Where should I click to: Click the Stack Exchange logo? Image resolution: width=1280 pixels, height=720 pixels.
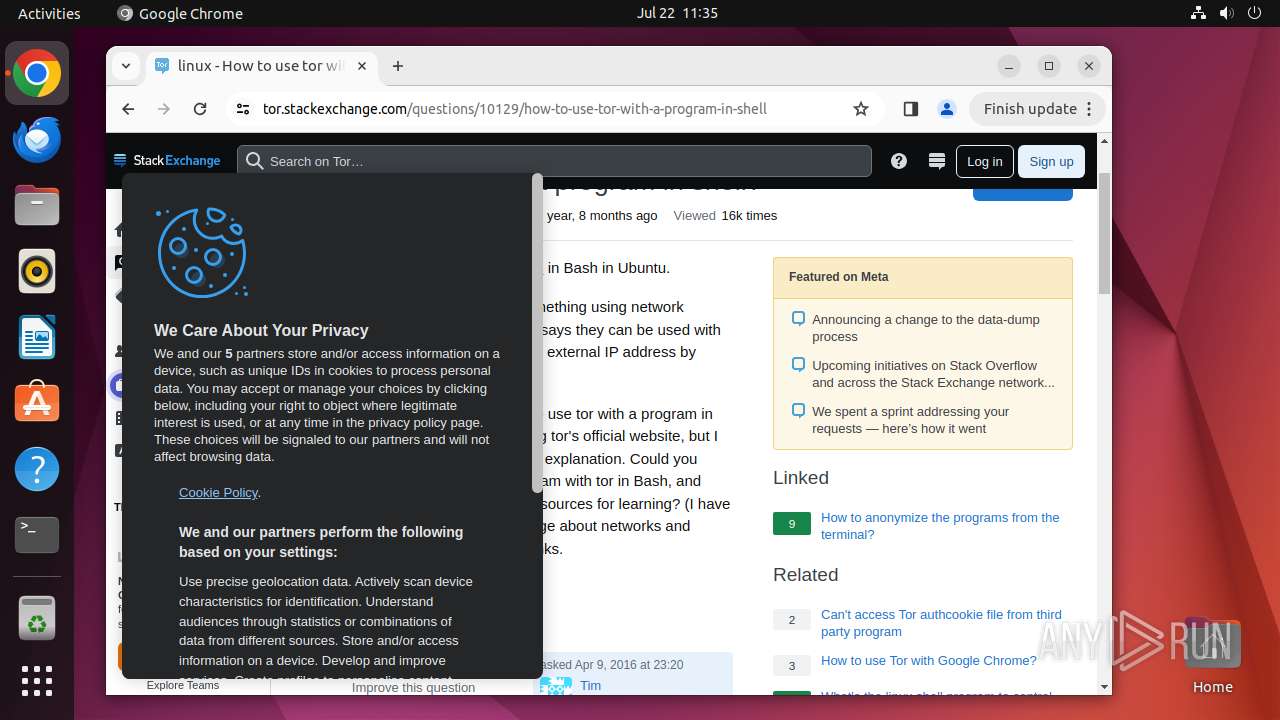coord(167,160)
